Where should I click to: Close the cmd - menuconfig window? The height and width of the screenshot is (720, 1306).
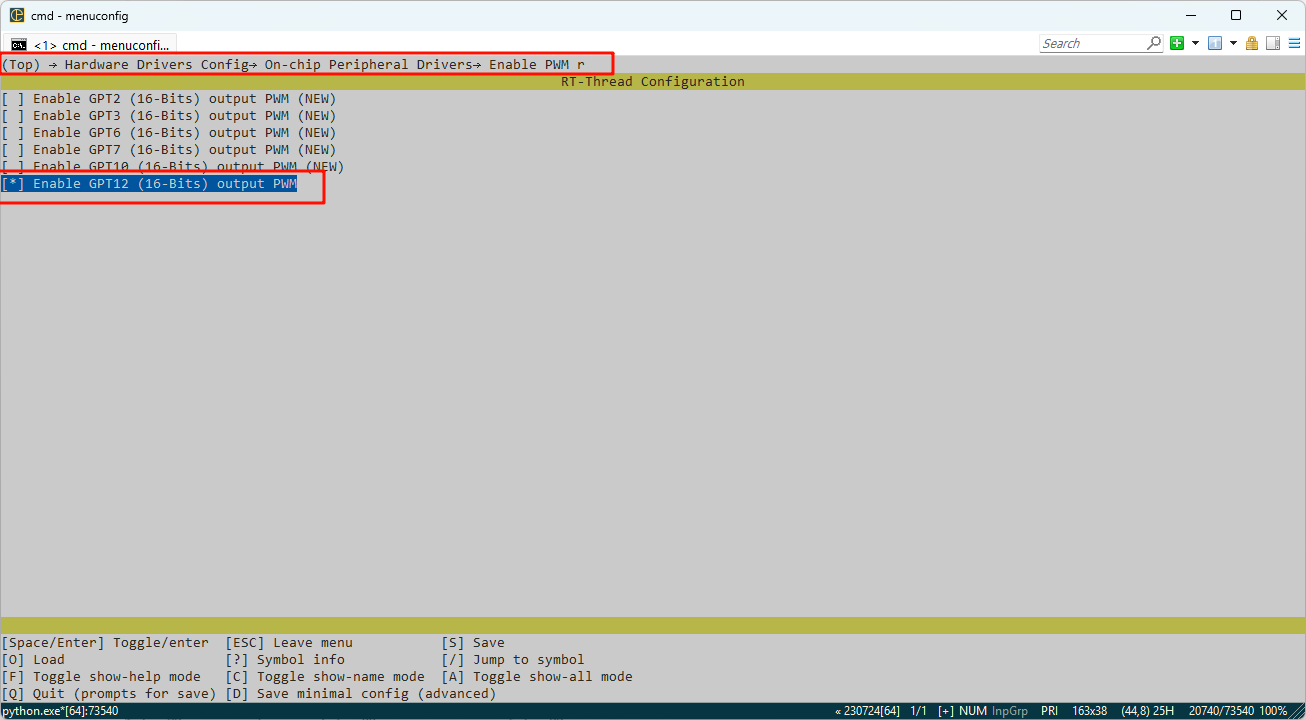(x=1282, y=15)
